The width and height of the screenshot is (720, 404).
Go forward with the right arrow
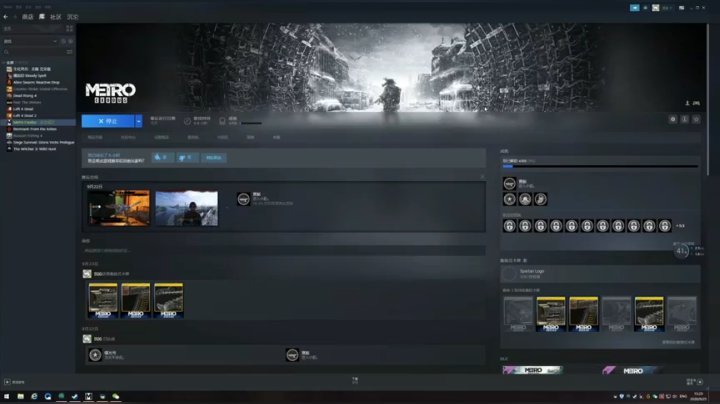coord(15,17)
